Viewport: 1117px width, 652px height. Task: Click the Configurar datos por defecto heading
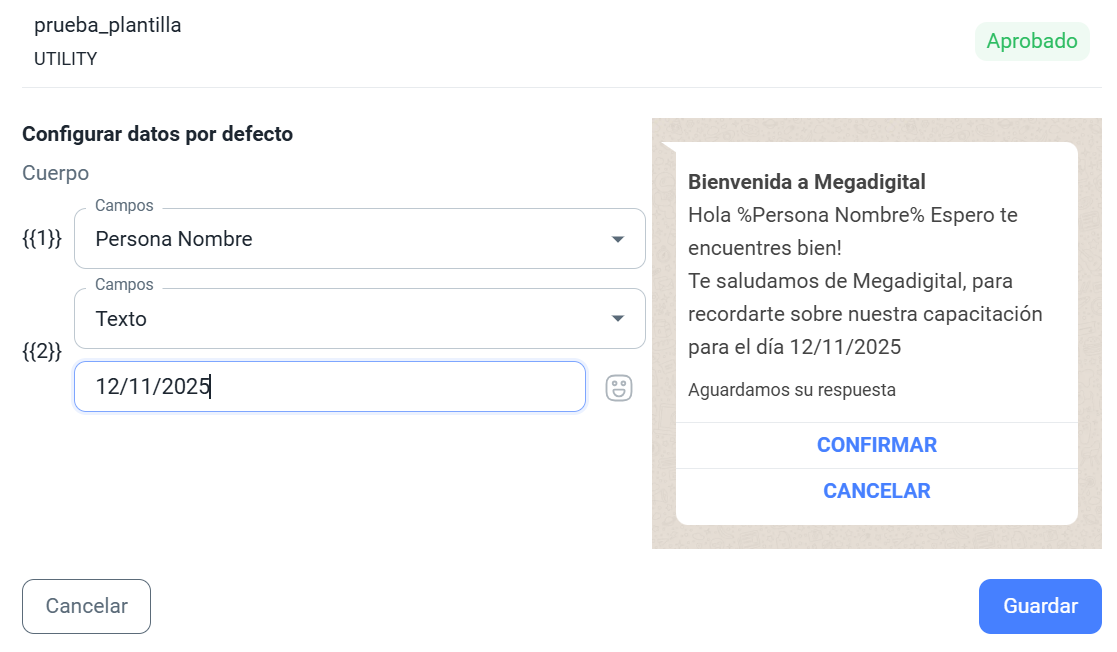[x=157, y=134]
